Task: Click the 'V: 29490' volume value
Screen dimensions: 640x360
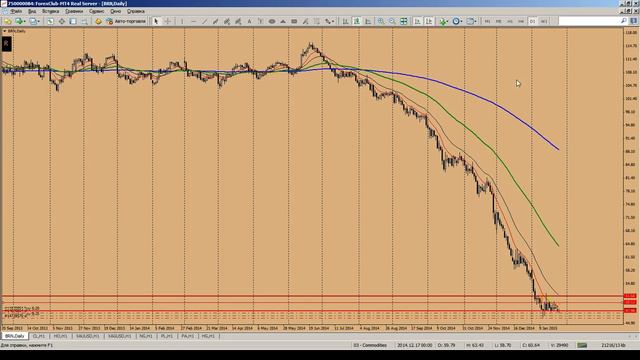Action: click(559, 345)
